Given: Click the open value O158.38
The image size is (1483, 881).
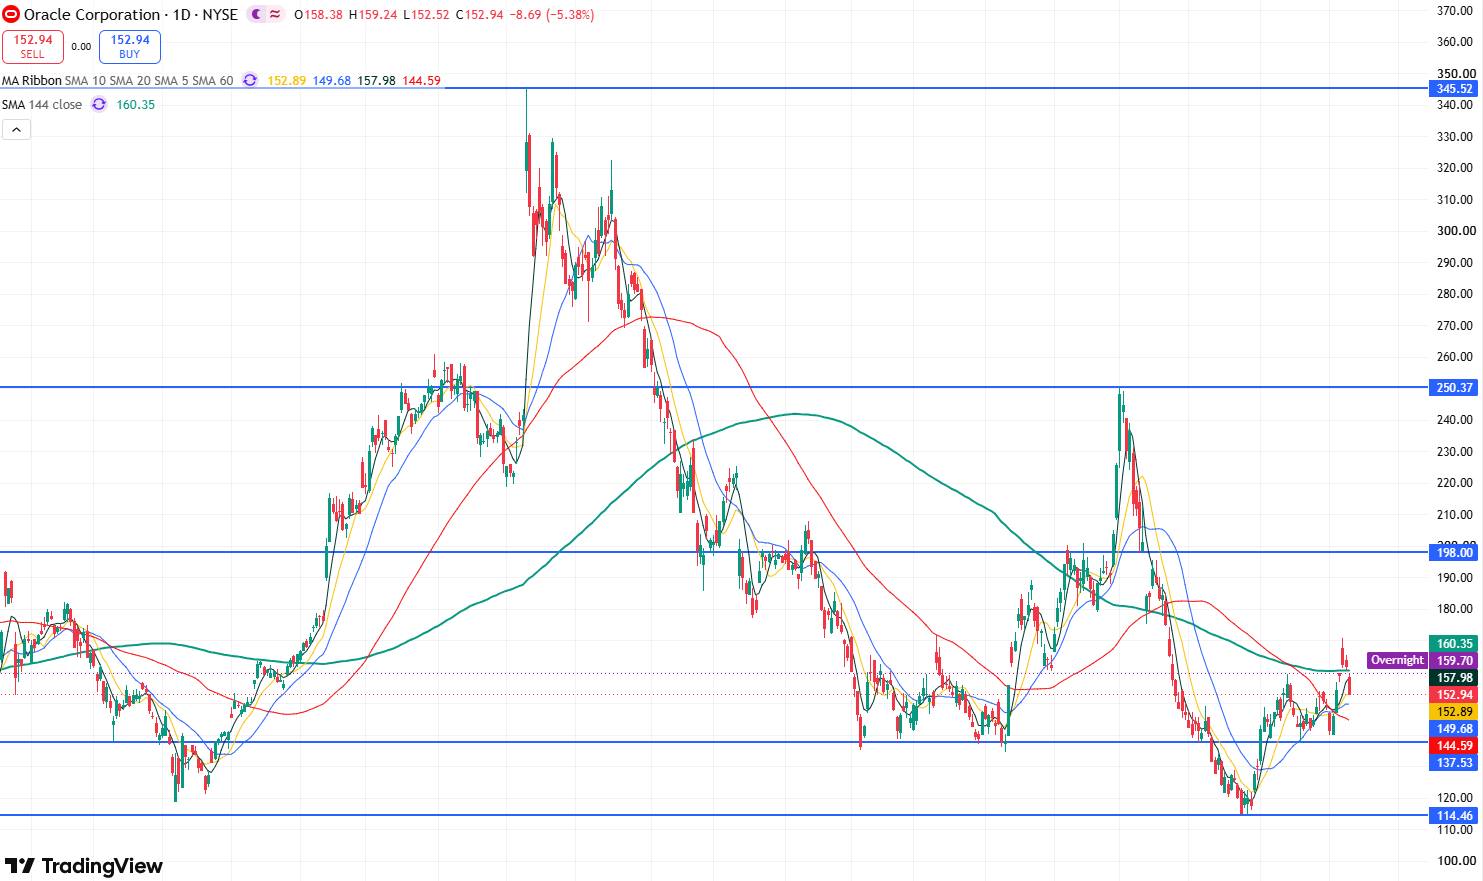Looking at the screenshot, I should coord(318,15).
